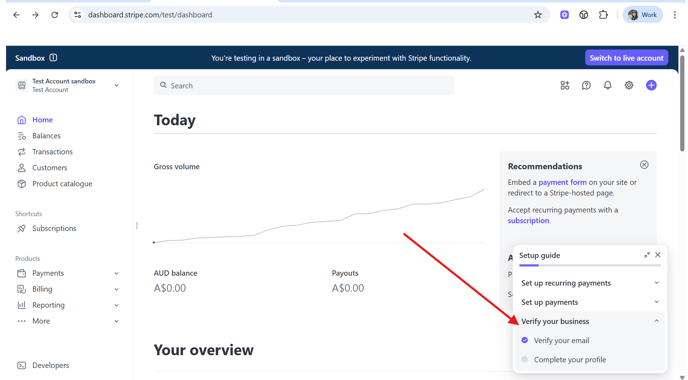688x380 pixels.
Task: Open the Work browser profile
Action: pyautogui.click(x=642, y=15)
